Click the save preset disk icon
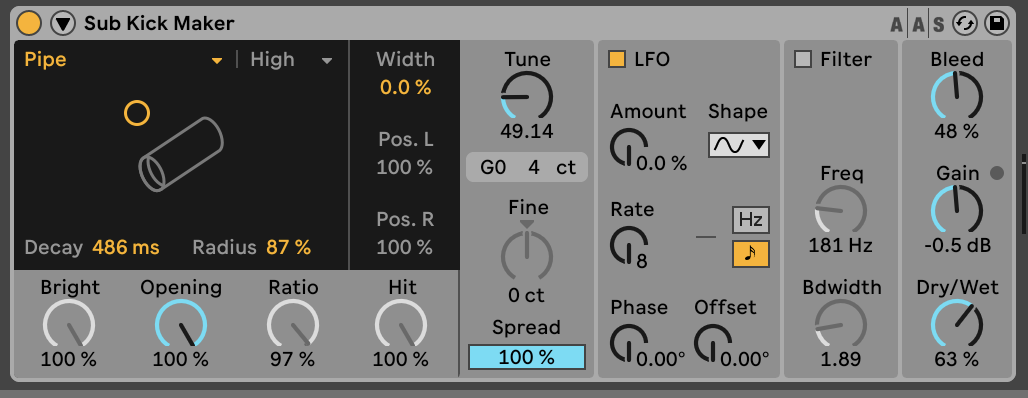This screenshot has width=1028, height=398. coord(997,24)
